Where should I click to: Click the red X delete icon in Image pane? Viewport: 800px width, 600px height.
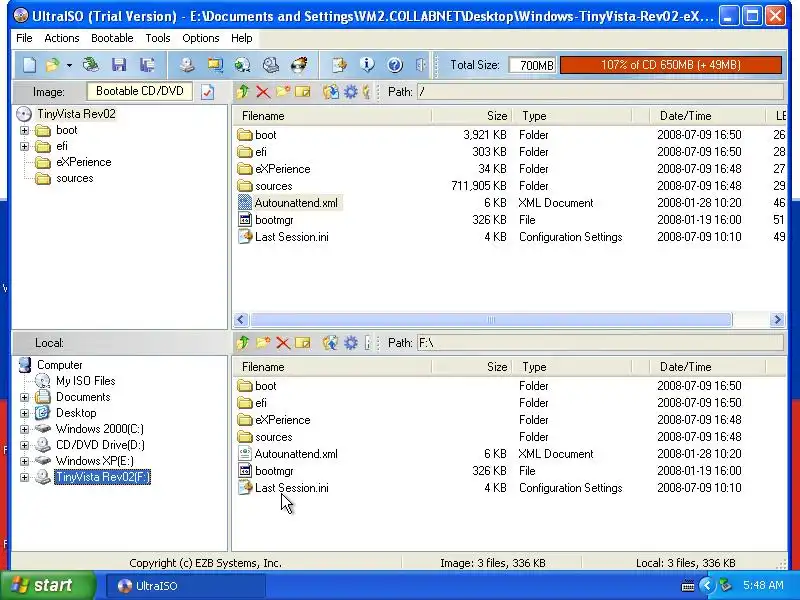tap(263, 92)
